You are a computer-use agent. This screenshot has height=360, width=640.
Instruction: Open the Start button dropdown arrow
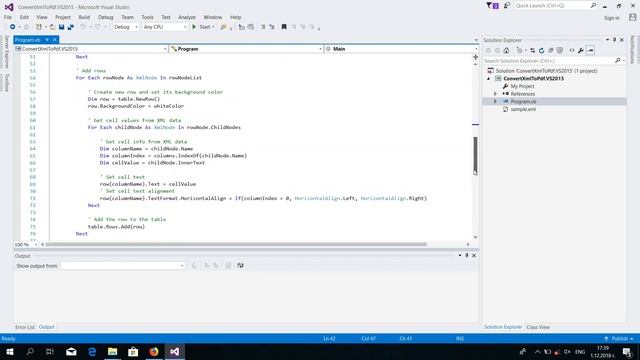[213, 27]
